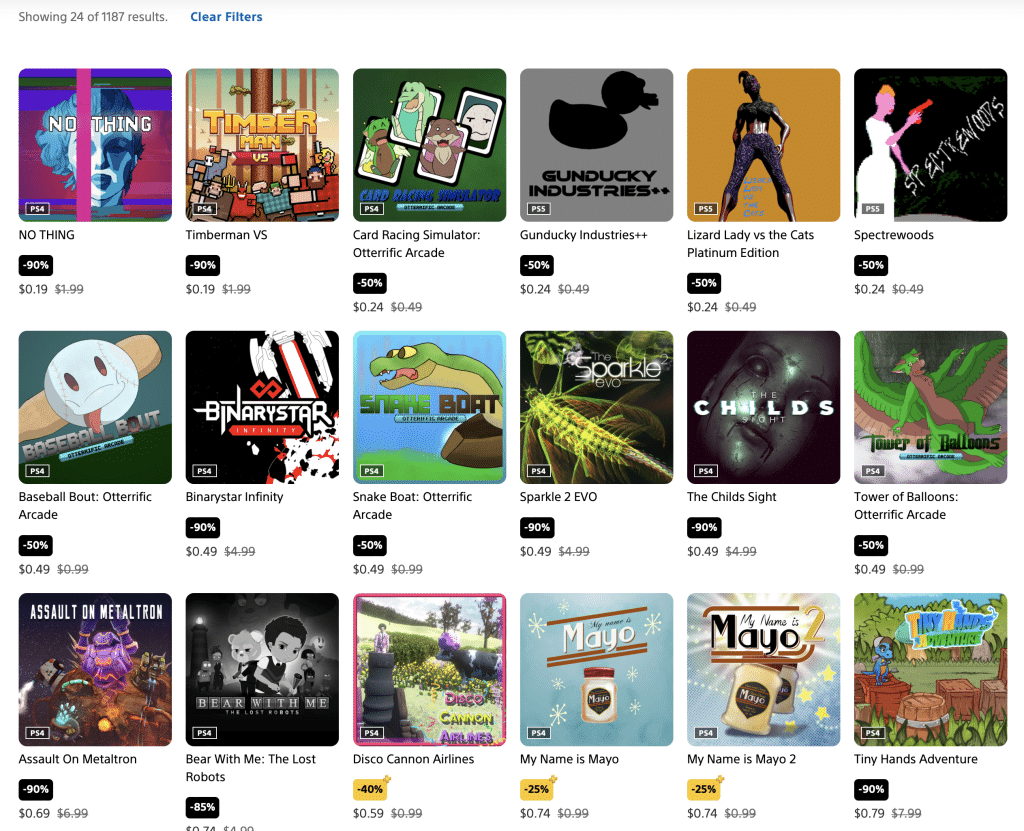Click the -25% Plus discount badge for My Name is Mayo
Screen dimensions: 1024x831
pyautogui.click(x=537, y=789)
